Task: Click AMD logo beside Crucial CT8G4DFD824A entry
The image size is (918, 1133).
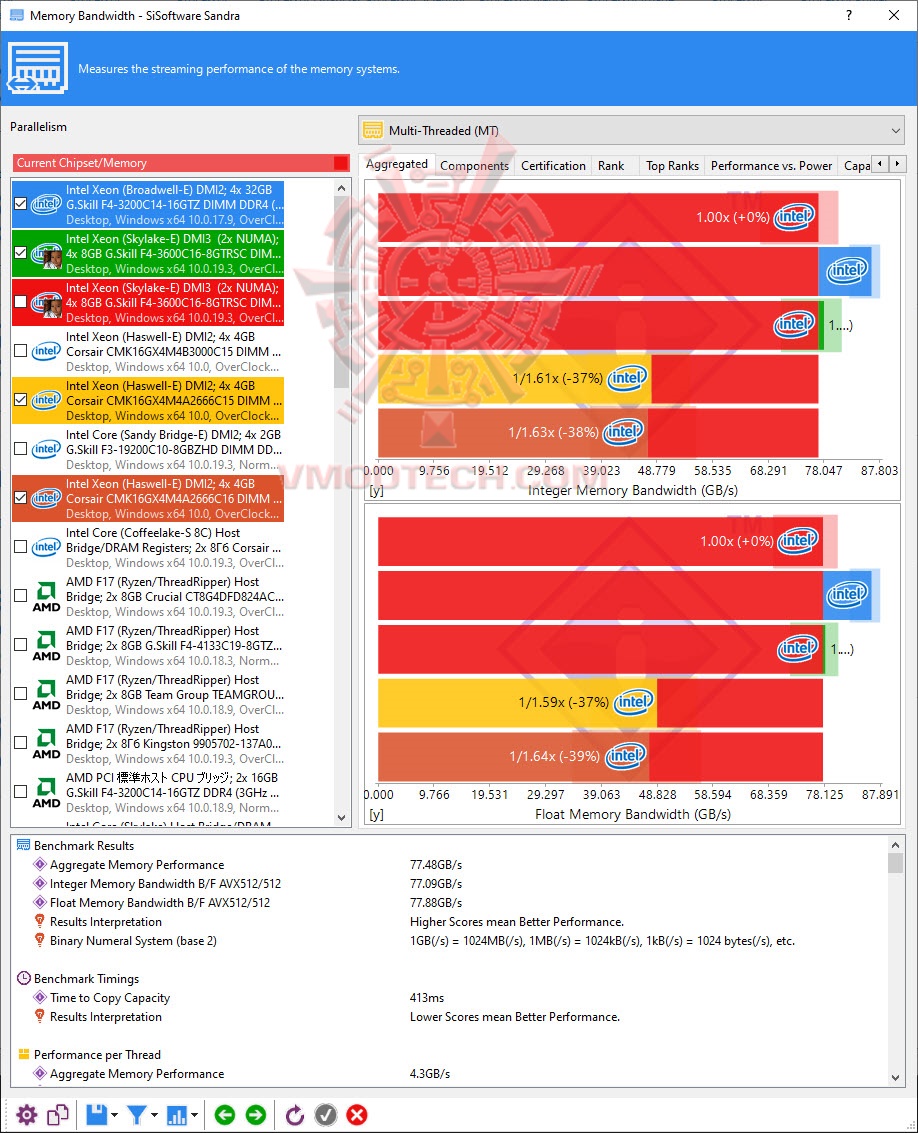Action: pos(46,596)
